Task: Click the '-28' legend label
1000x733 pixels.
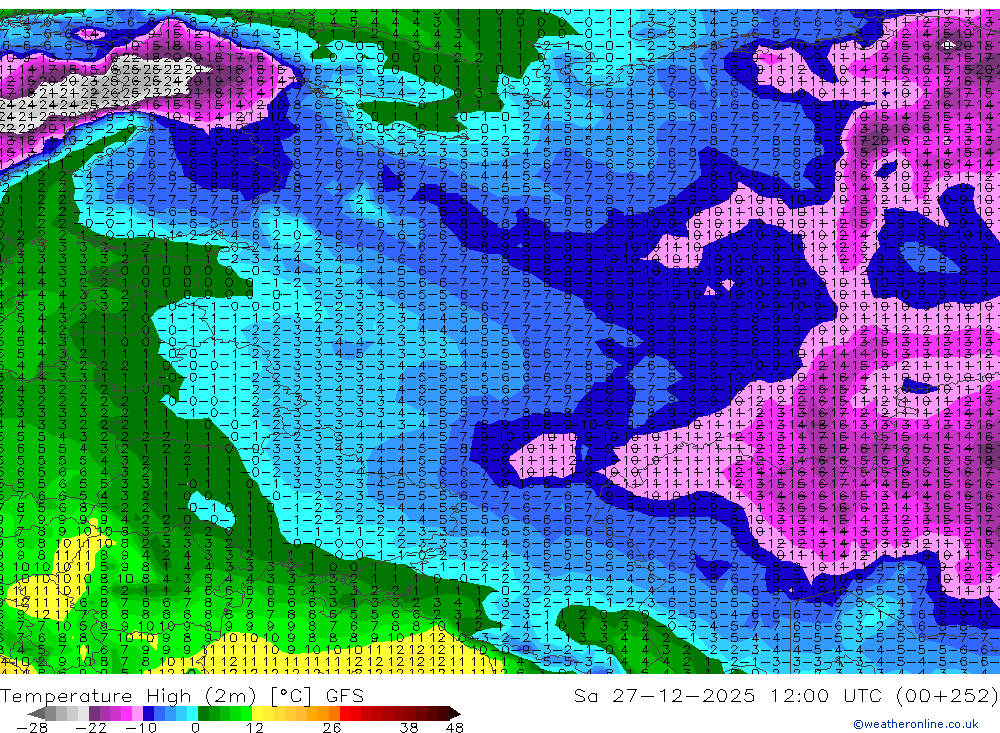Action: click(x=32, y=727)
